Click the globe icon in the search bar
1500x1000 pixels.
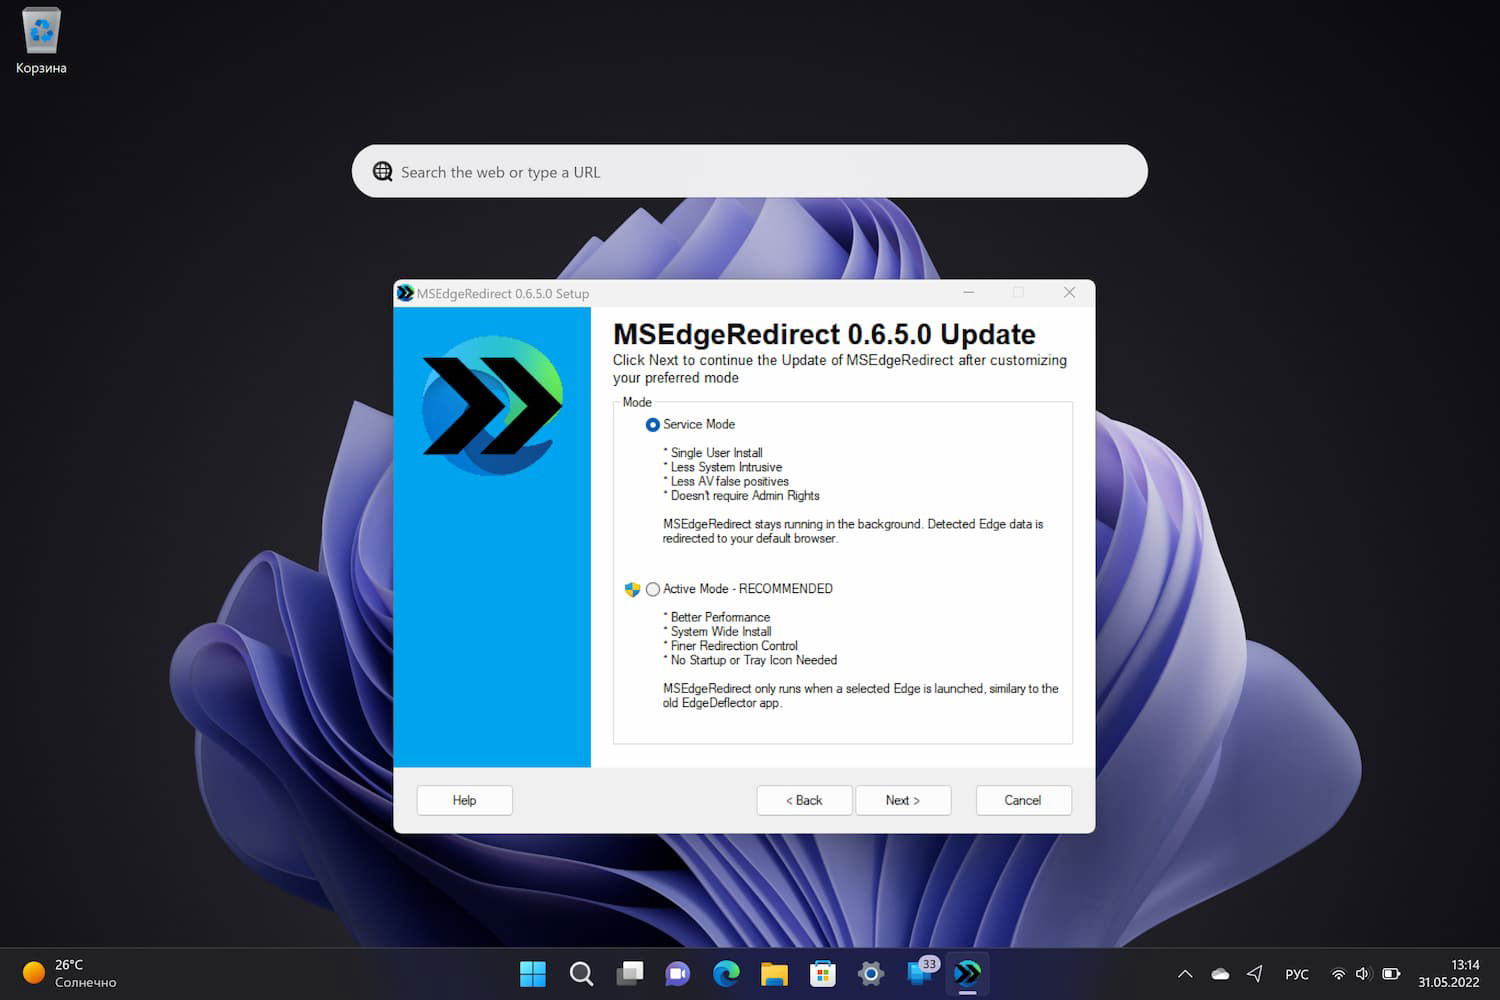point(383,171)
